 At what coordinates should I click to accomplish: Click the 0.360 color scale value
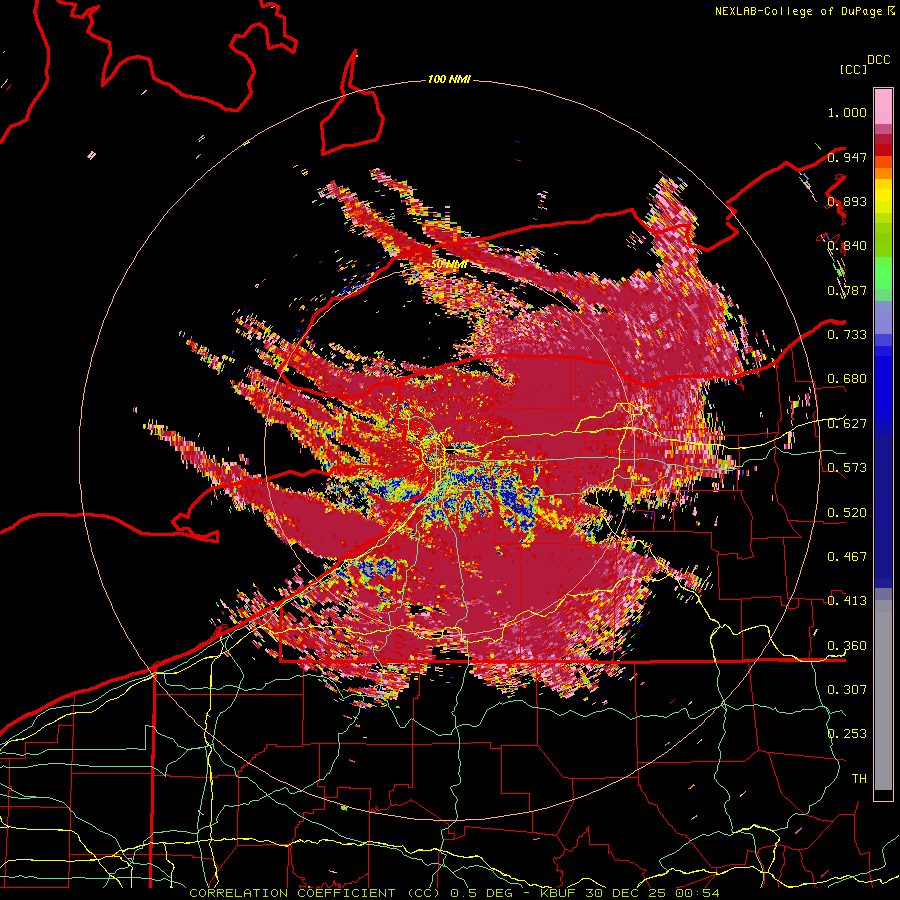(x=847, y=646)
